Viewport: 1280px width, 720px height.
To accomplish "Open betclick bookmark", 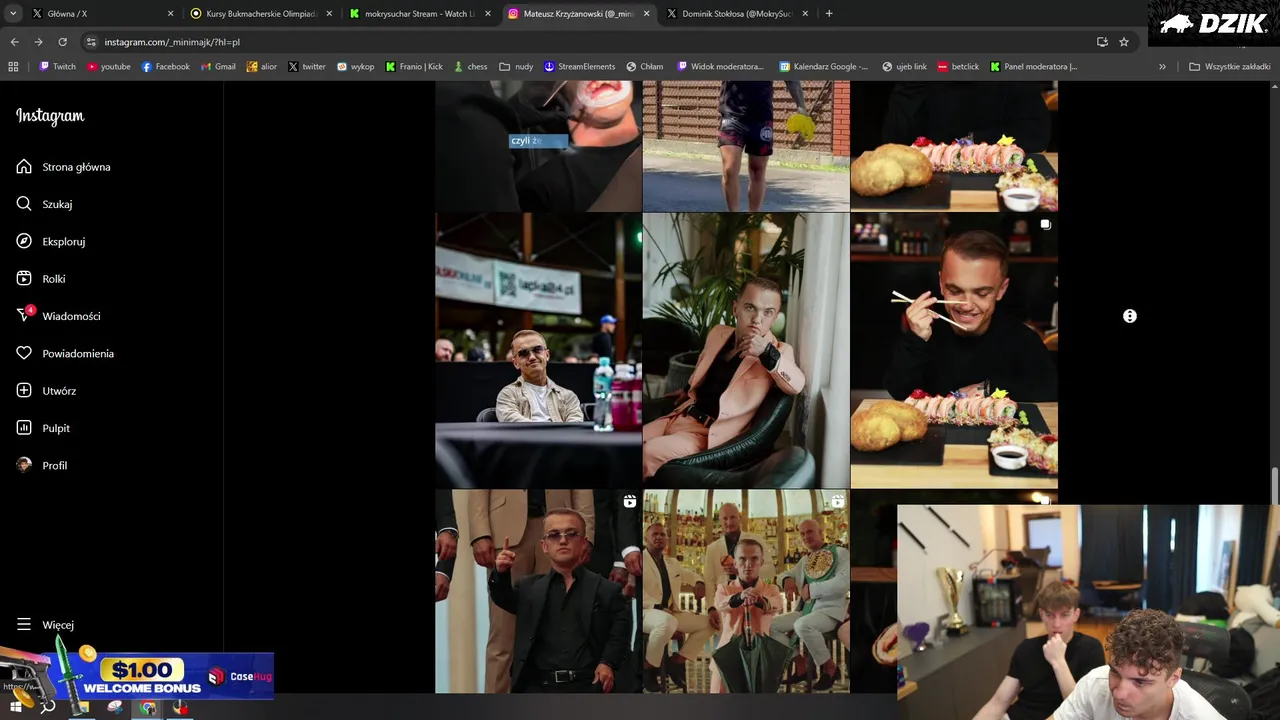I will click(958, 67).
